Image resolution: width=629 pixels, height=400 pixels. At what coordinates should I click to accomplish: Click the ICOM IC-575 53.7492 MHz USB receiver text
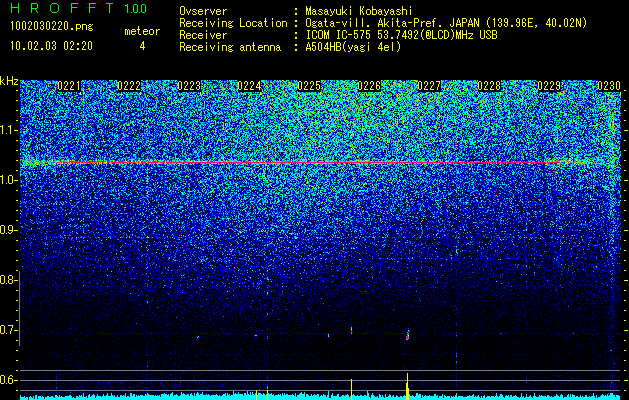tap(401, 35)
